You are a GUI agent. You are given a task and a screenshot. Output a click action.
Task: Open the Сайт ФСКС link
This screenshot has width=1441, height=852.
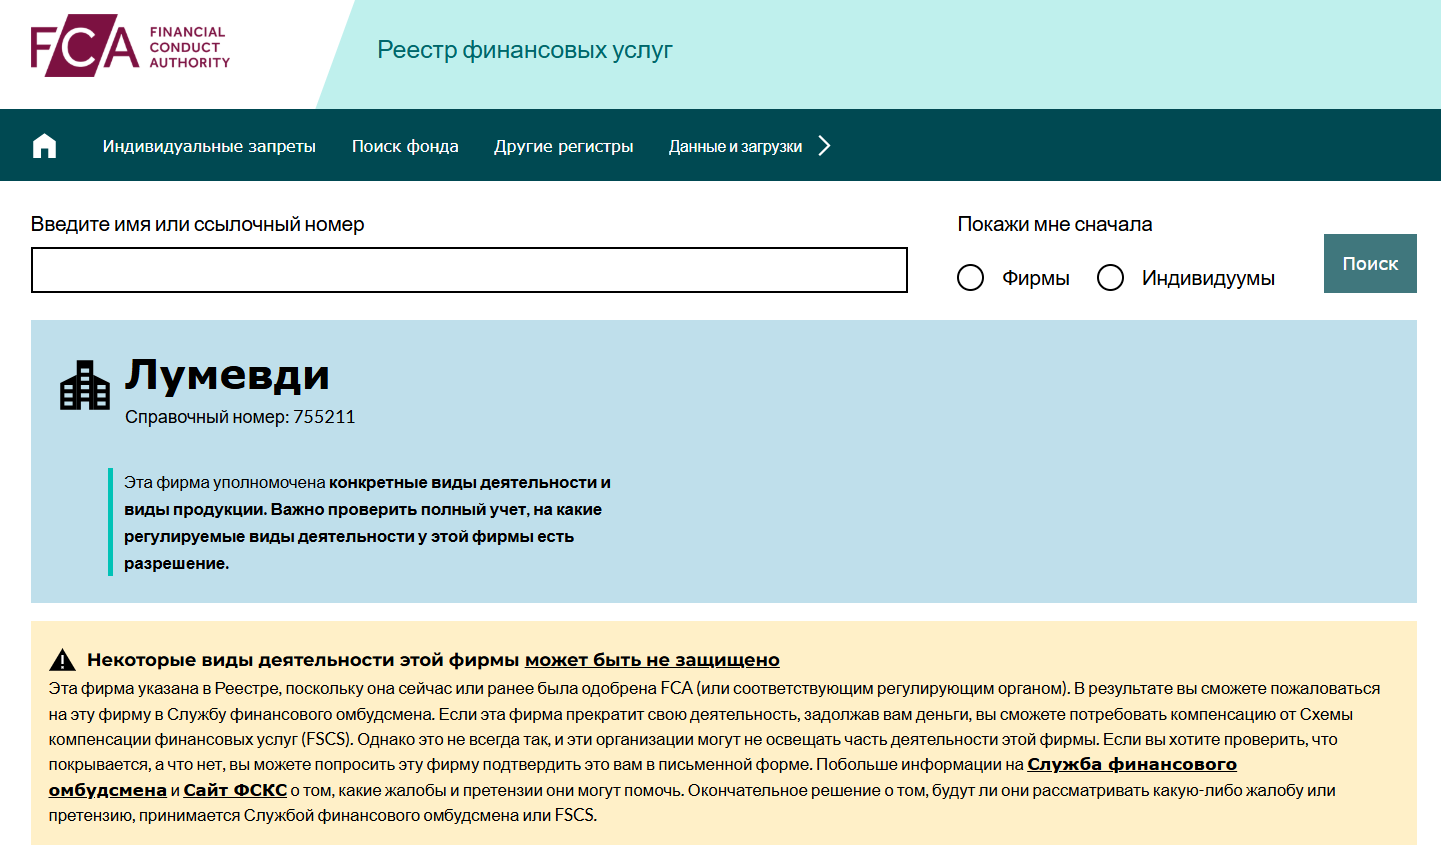pyautogui.click(x=235, y=790)
